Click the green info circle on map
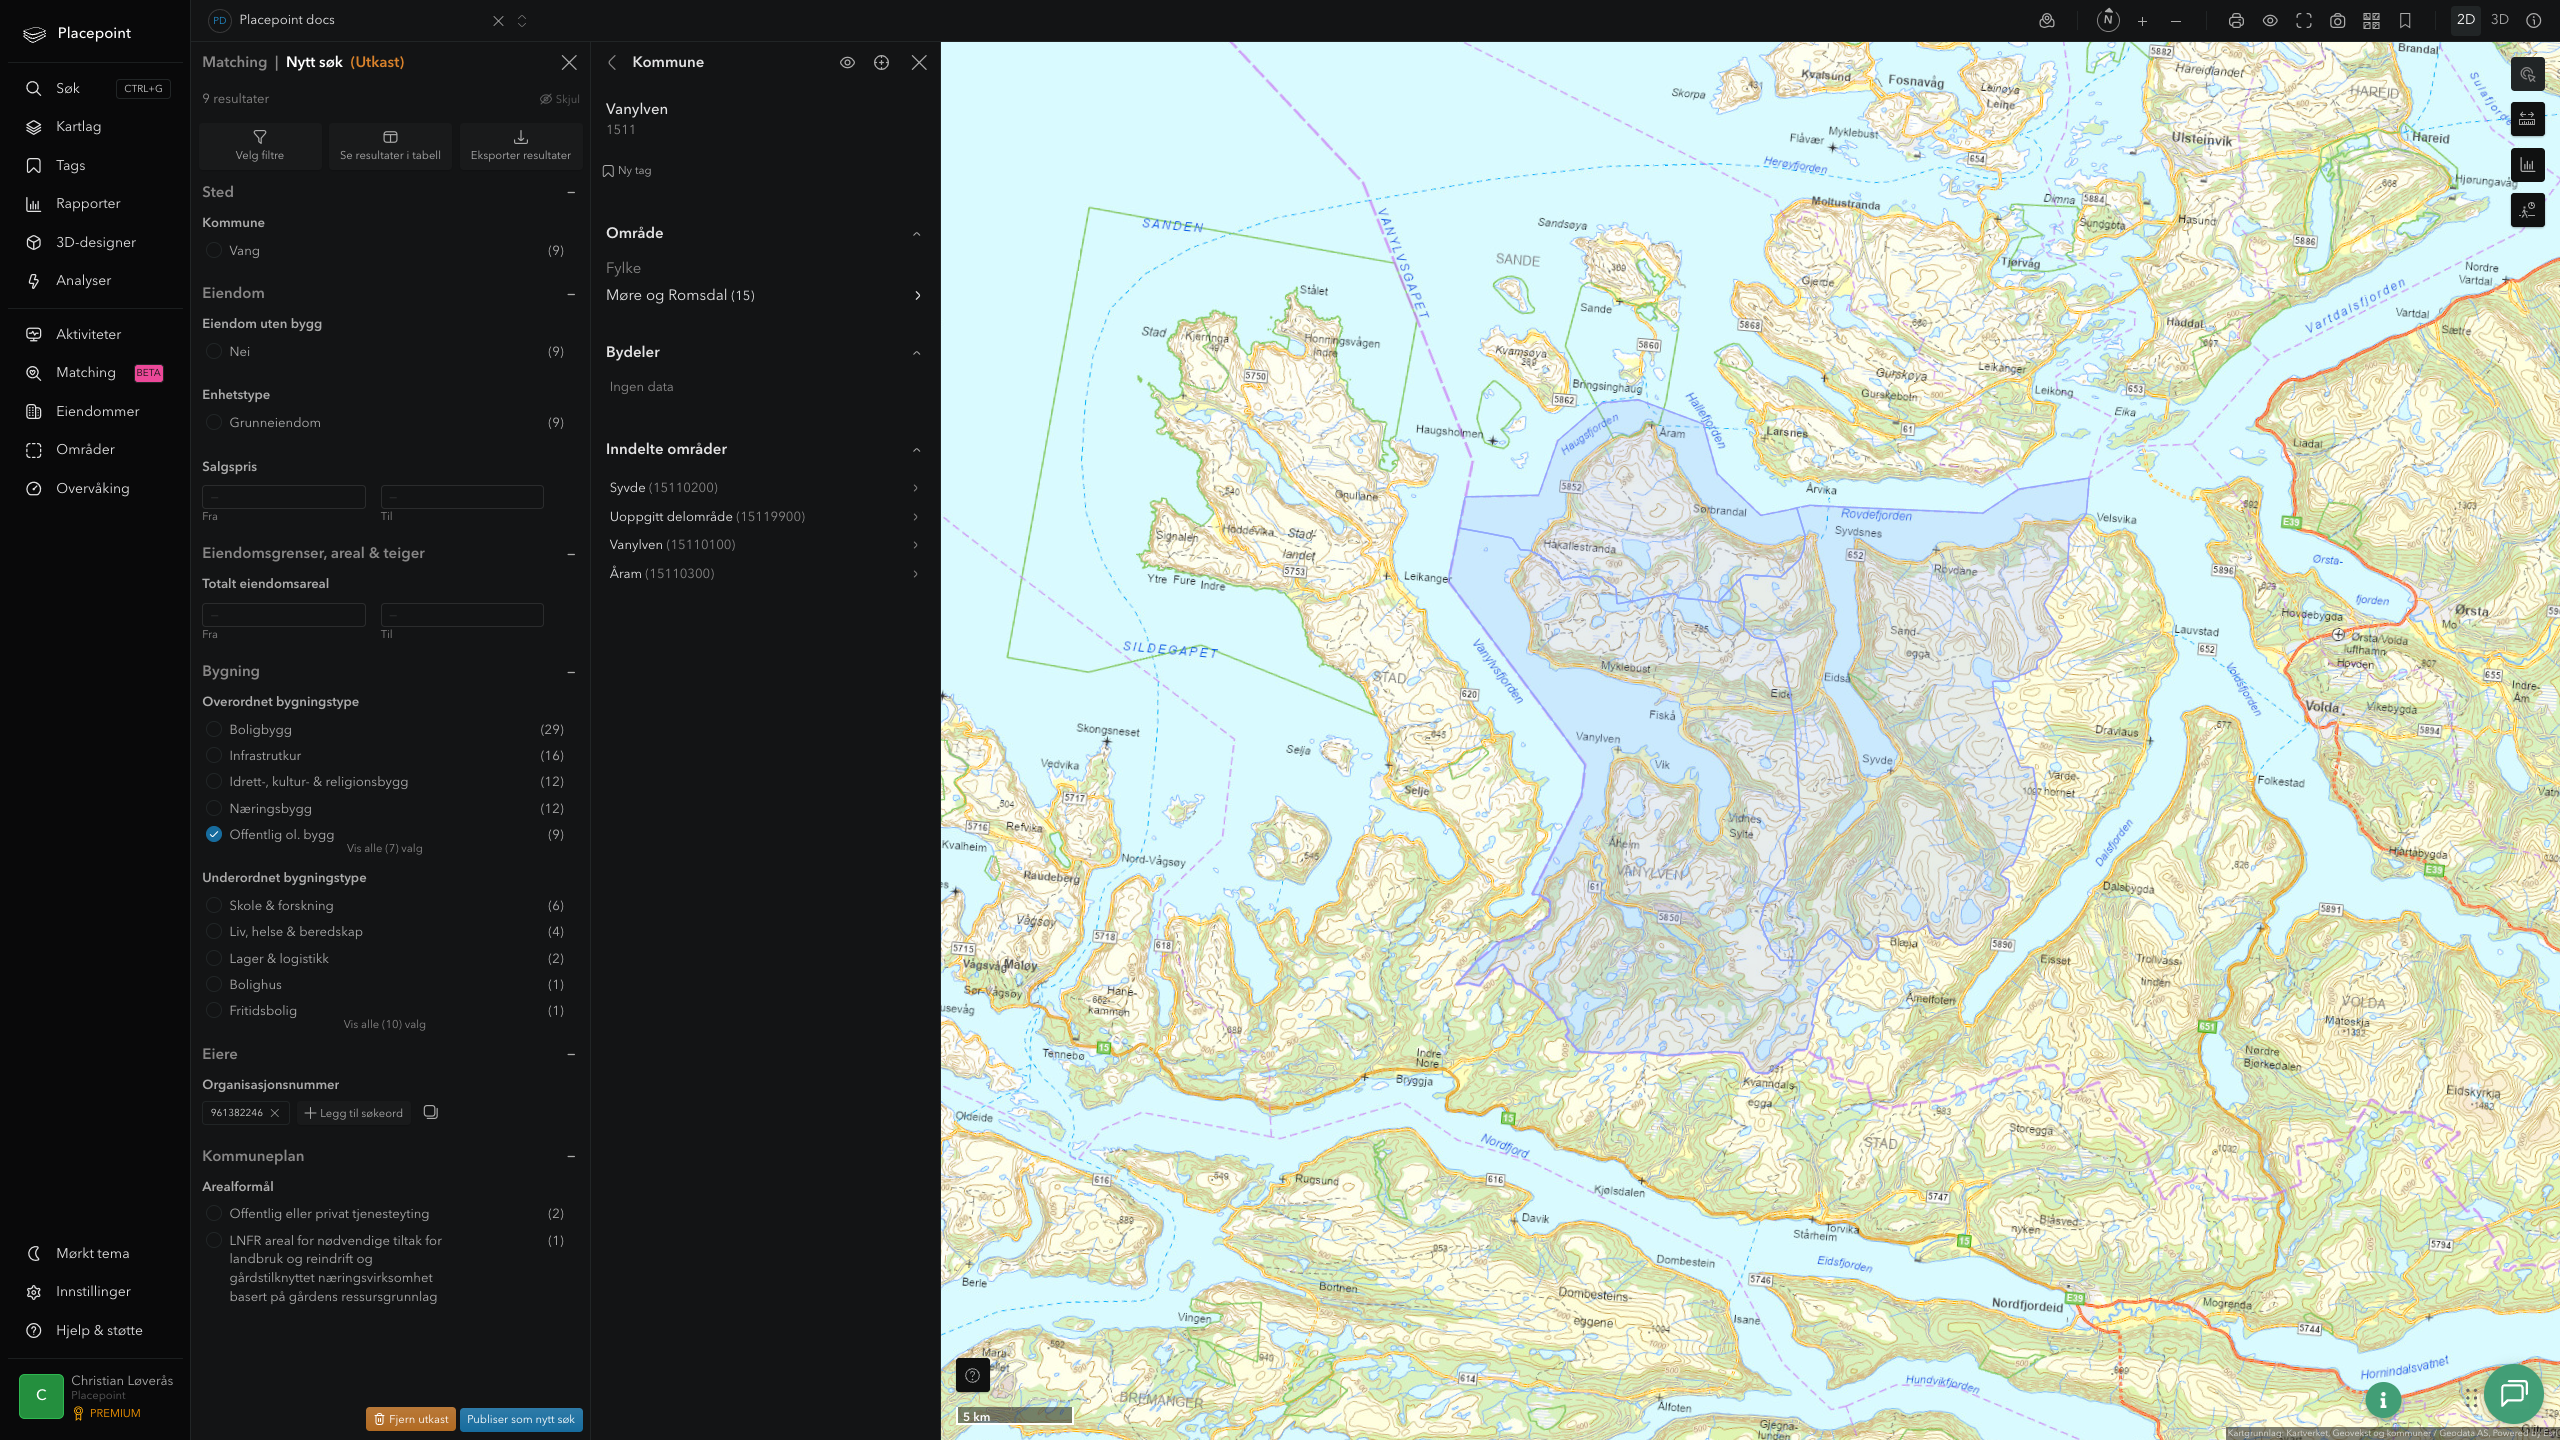The image size is (2560, 1440). pyautogui.click(x=2383, y=1400)
